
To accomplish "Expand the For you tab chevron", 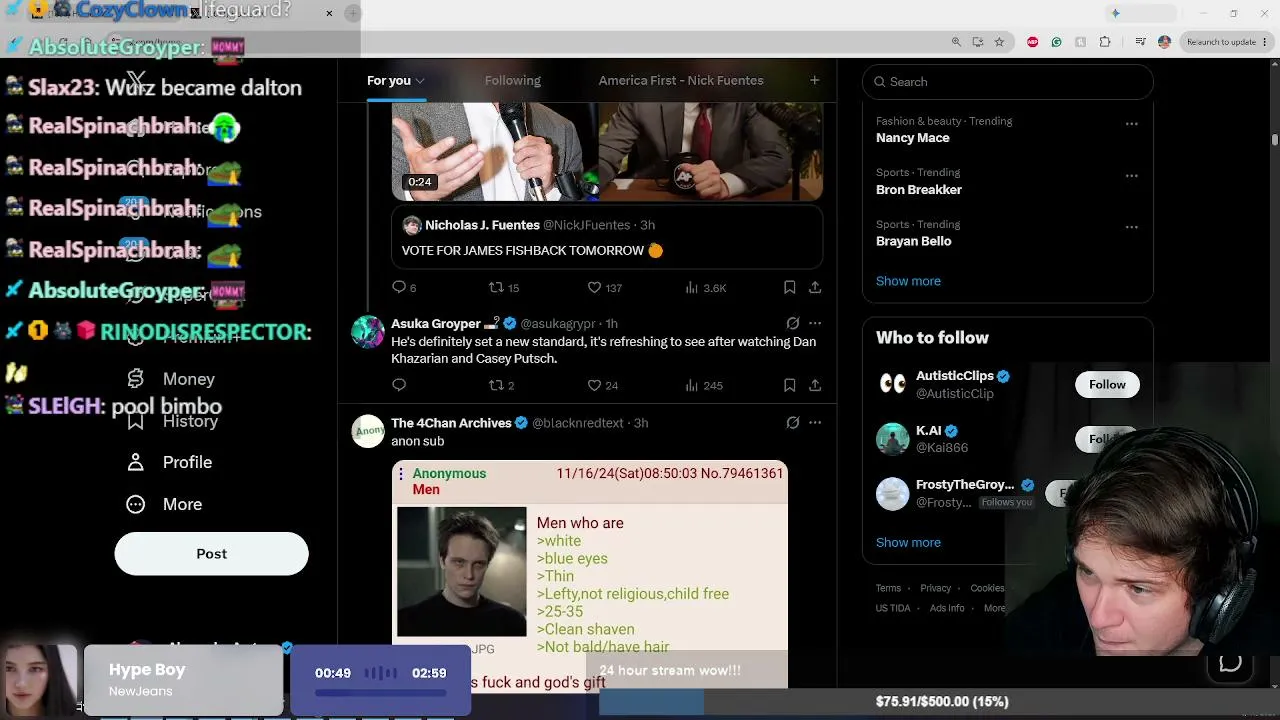I will point(420,80).
